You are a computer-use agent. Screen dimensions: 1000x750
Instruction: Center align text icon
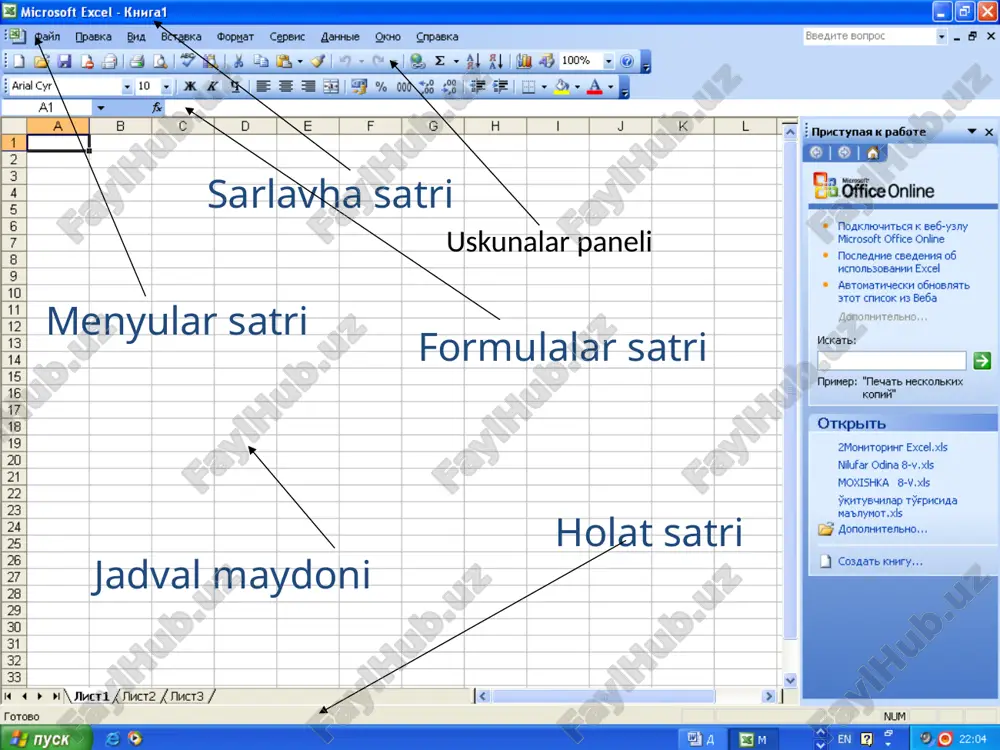point(286,86)
